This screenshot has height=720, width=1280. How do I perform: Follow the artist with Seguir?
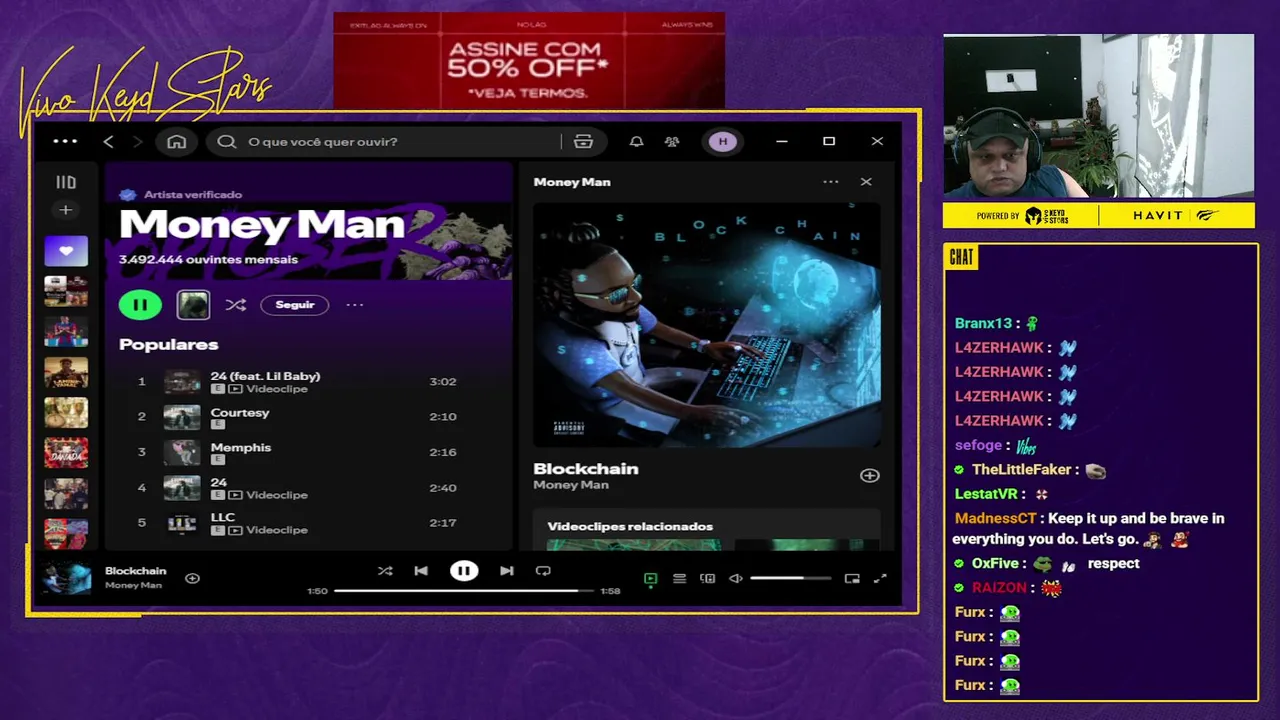point(295,305)
